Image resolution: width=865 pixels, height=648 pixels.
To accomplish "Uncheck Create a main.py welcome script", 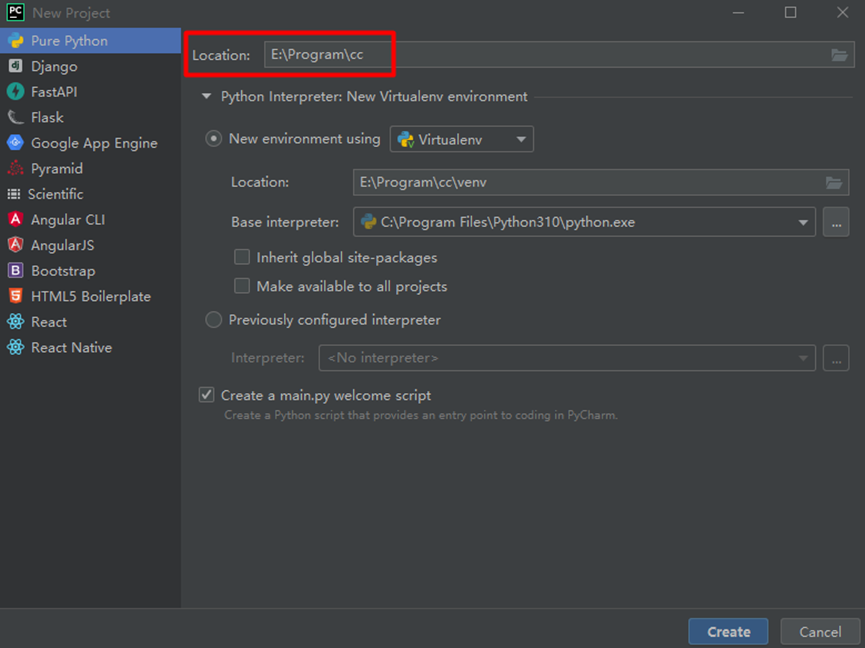I will [206, 395].
